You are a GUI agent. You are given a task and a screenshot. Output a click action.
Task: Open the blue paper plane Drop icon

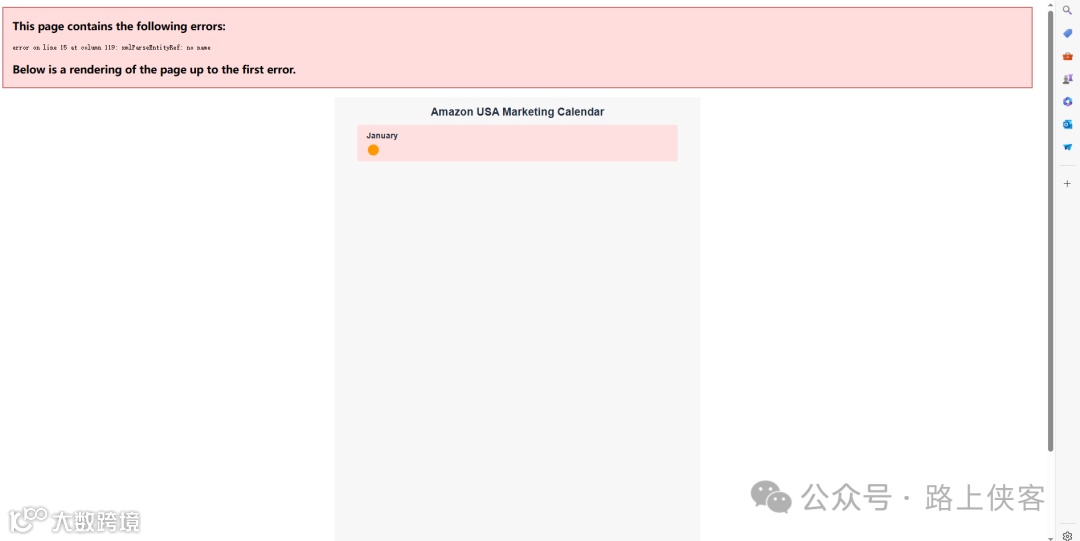tap(1067, 147)
